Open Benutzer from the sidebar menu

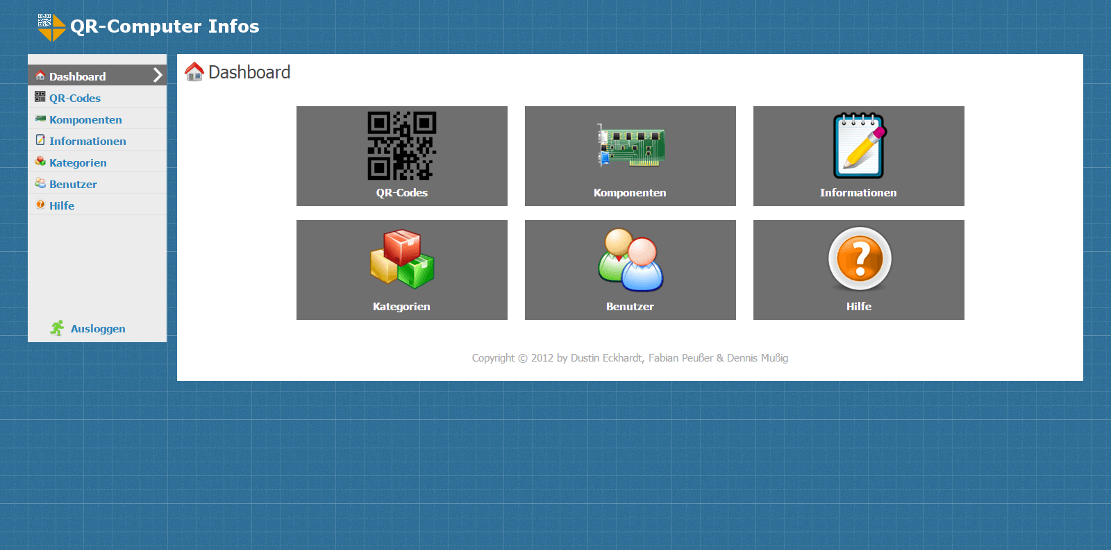point(97,184)
